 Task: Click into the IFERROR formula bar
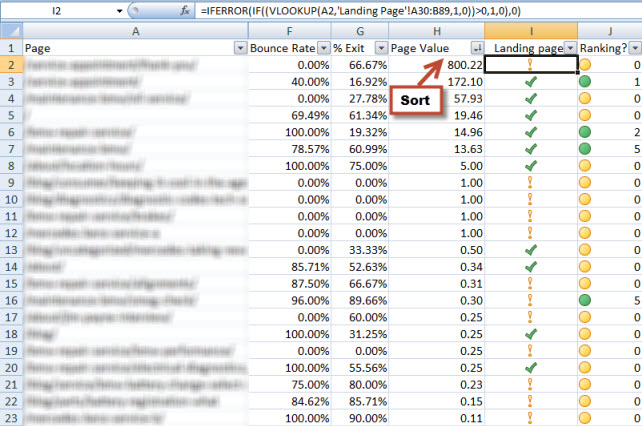click(x=400, y=10)
